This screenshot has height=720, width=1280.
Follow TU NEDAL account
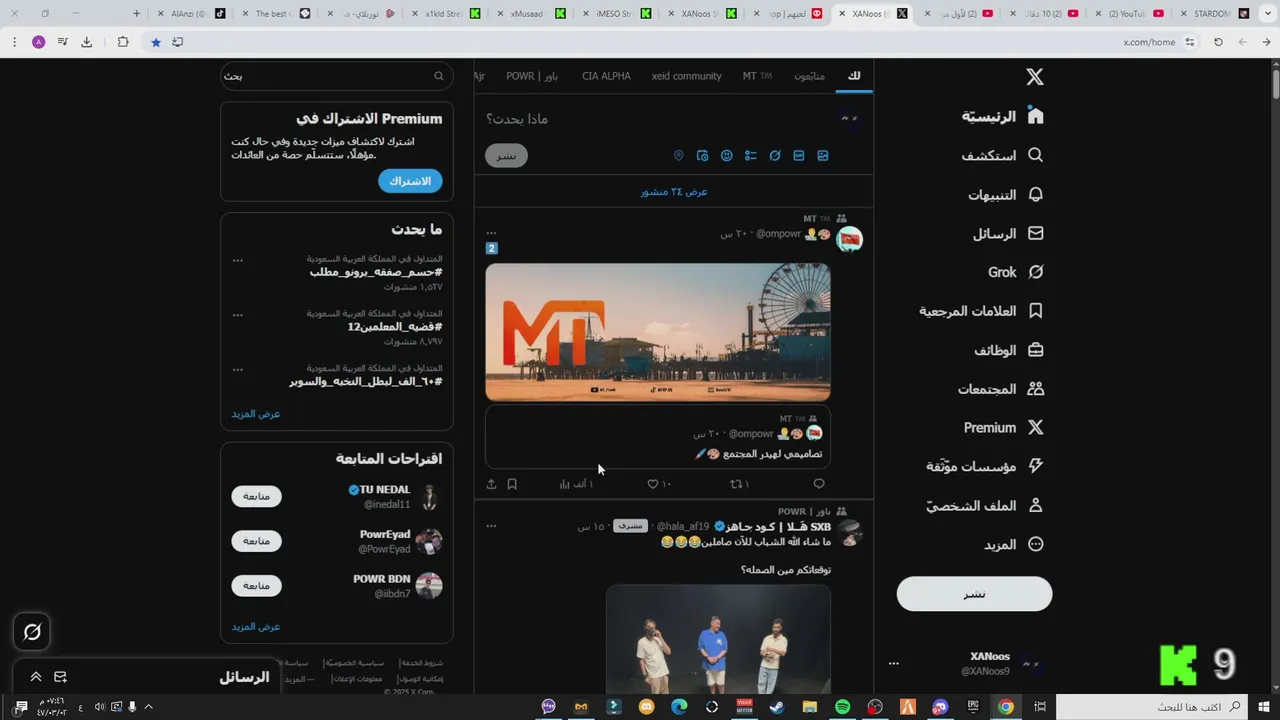(257, 496)
